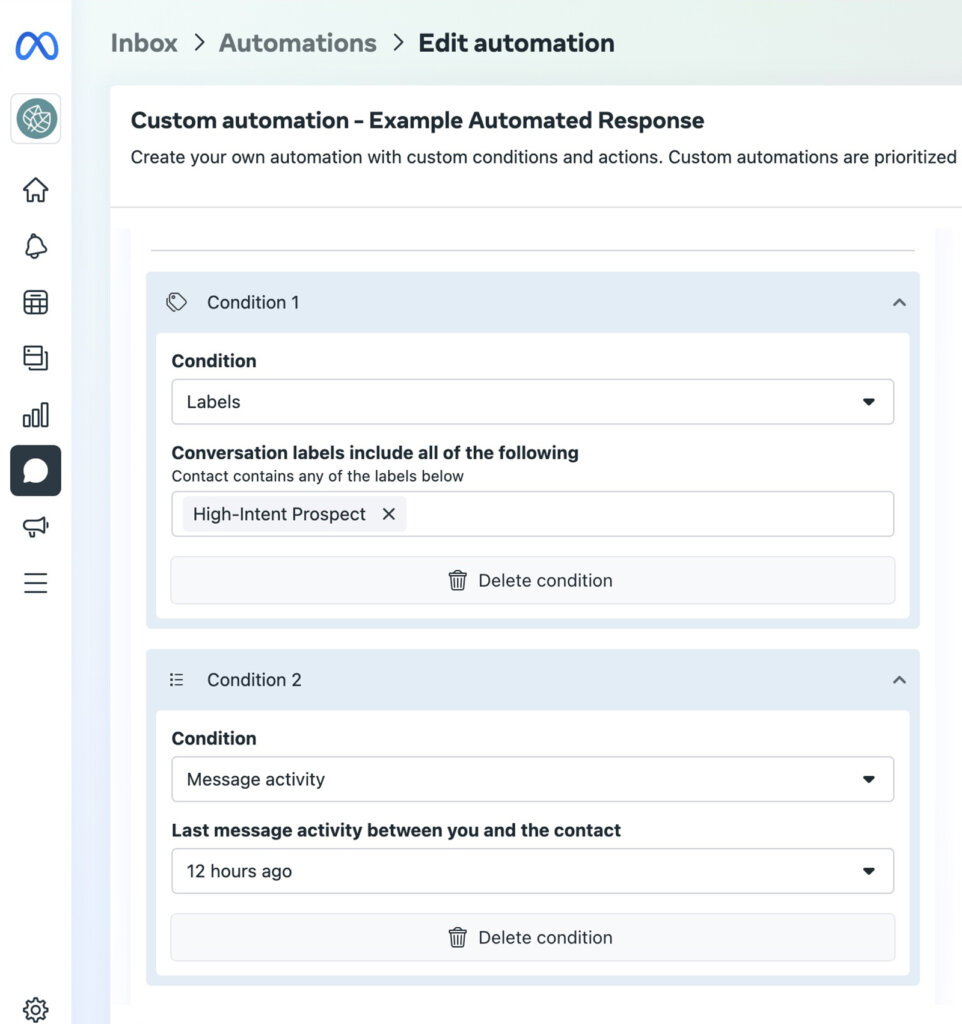
Task: Select the Meta logo icon
Action: click(34, 43)
